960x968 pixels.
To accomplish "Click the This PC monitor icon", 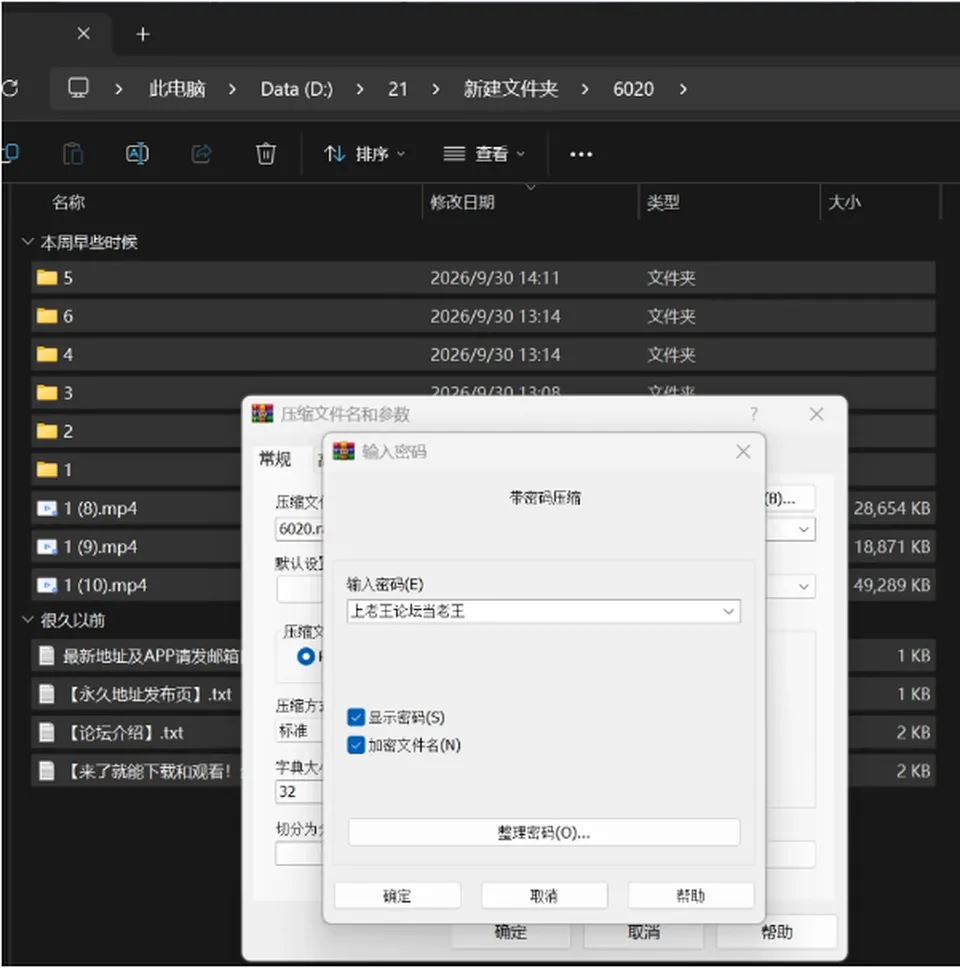I will pos(78,88).
